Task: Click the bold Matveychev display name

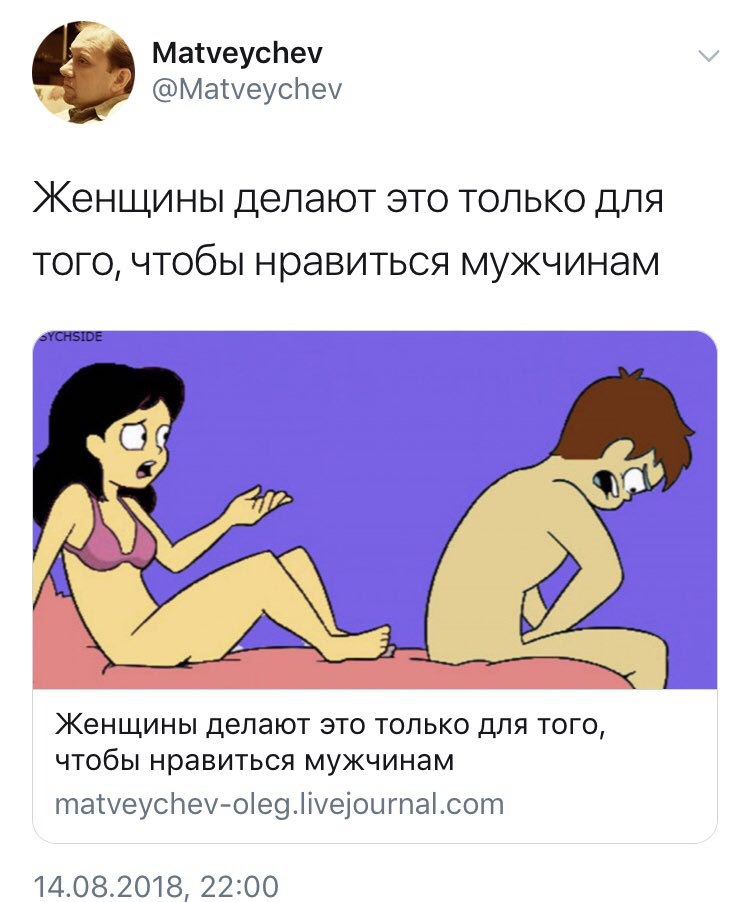Action: point(238,53)
